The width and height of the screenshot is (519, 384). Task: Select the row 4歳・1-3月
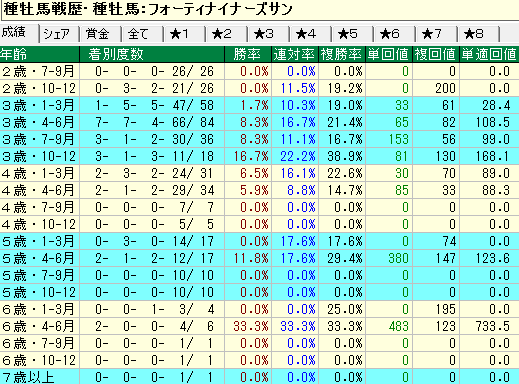coord(259,173)
